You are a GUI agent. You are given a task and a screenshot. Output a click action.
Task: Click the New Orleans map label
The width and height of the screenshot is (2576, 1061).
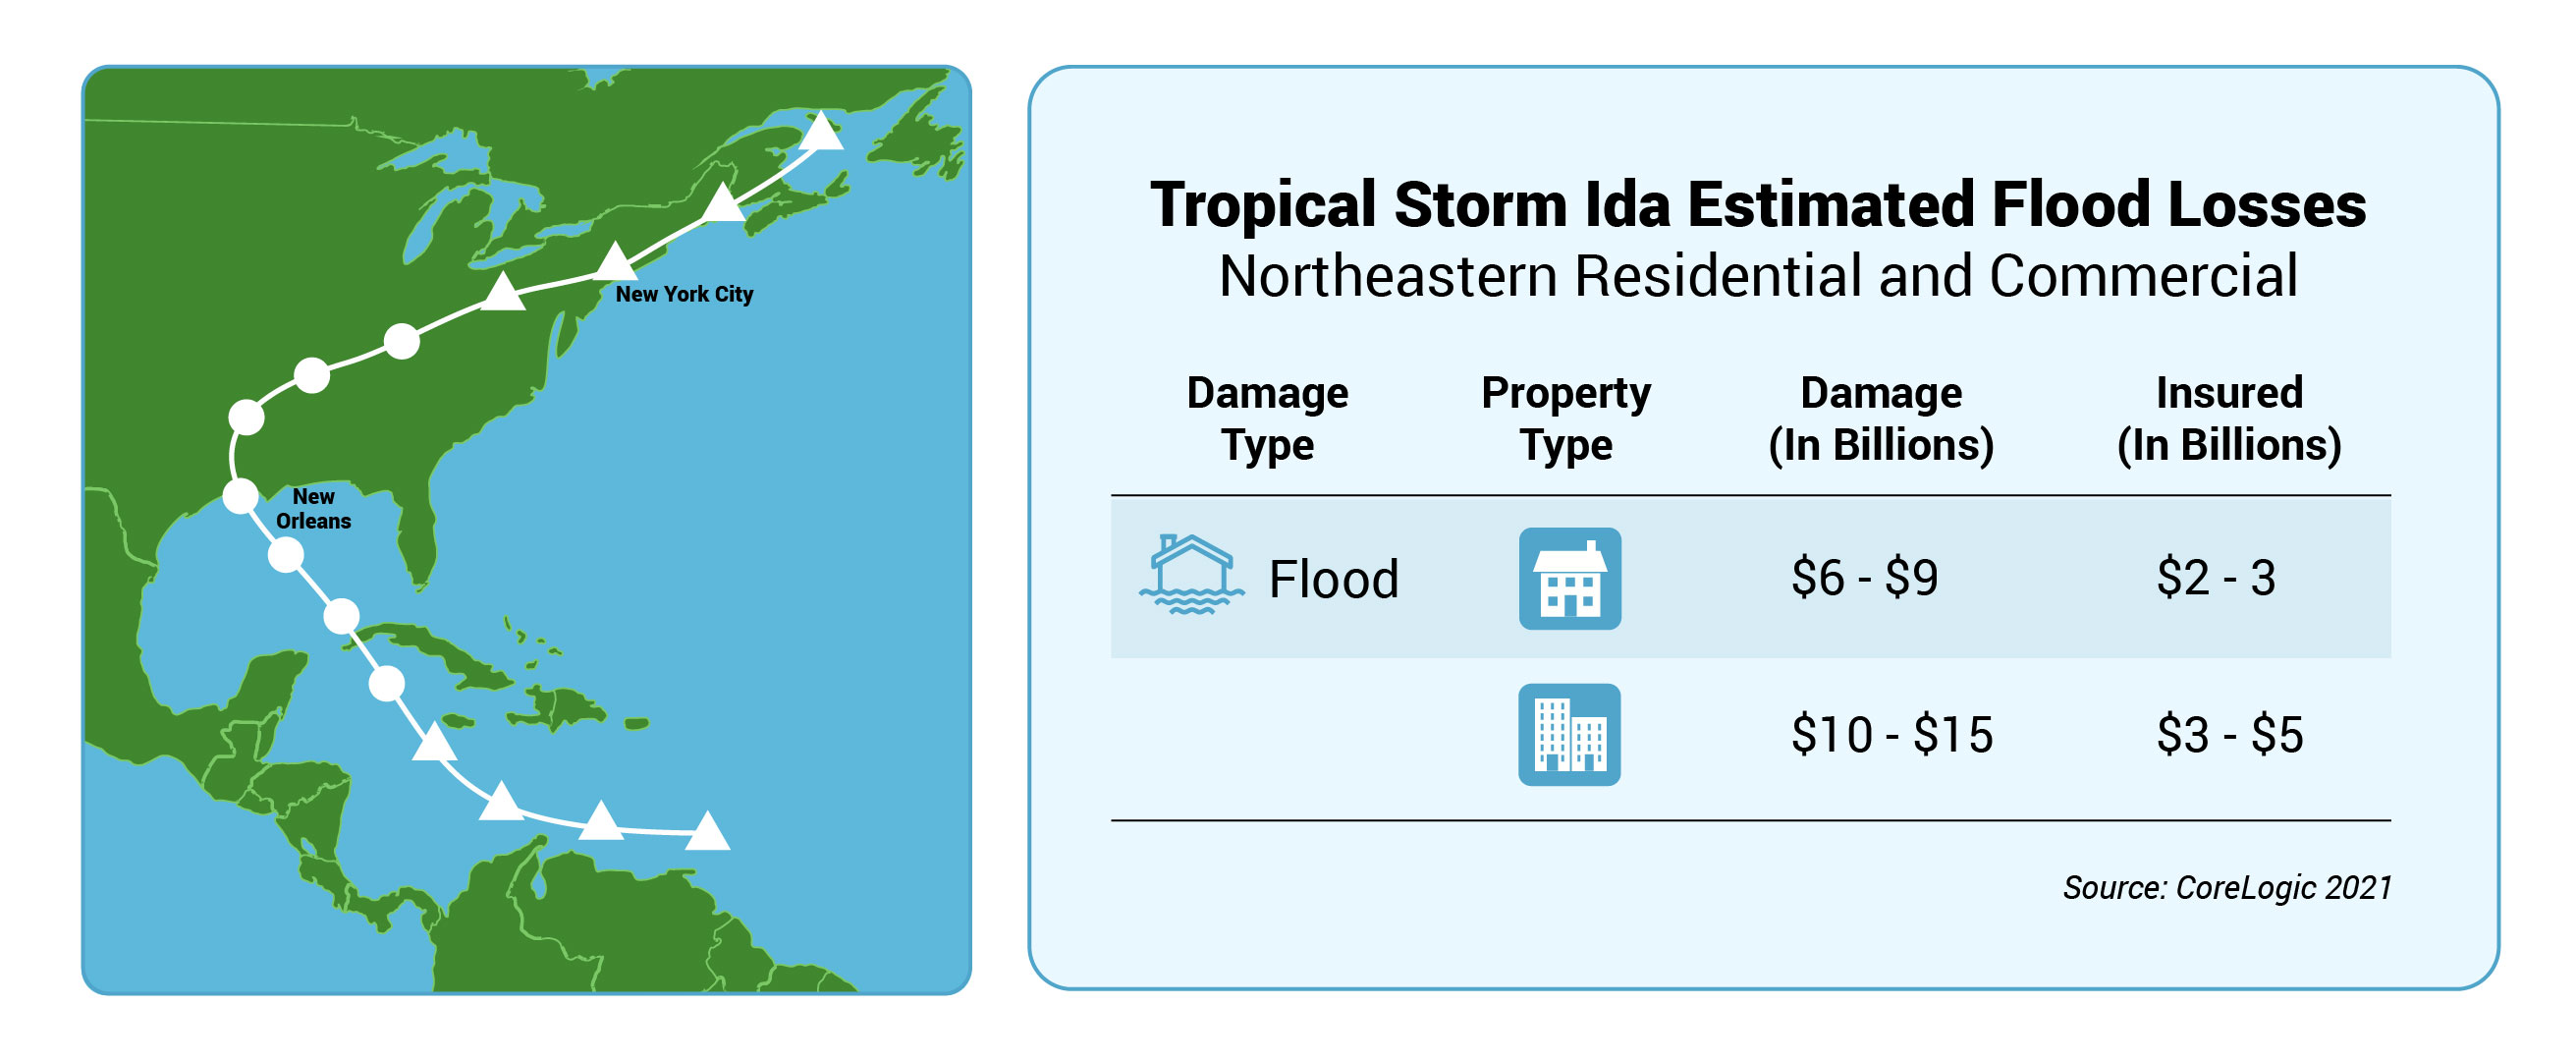[313, 508]
